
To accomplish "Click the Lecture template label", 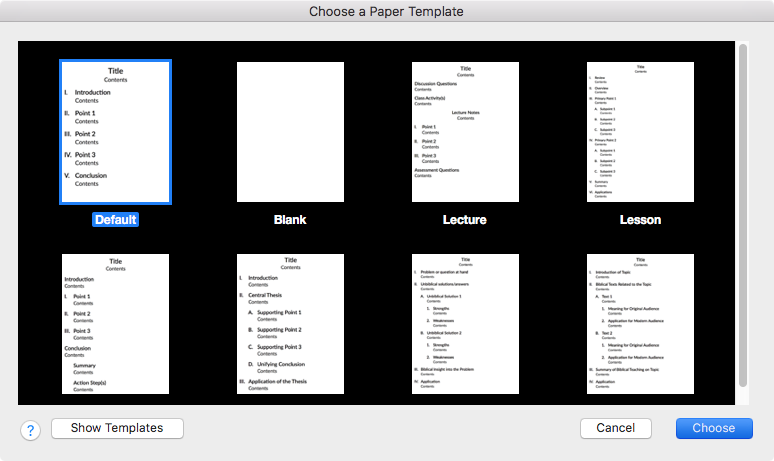I will click(x=465, y=219).
